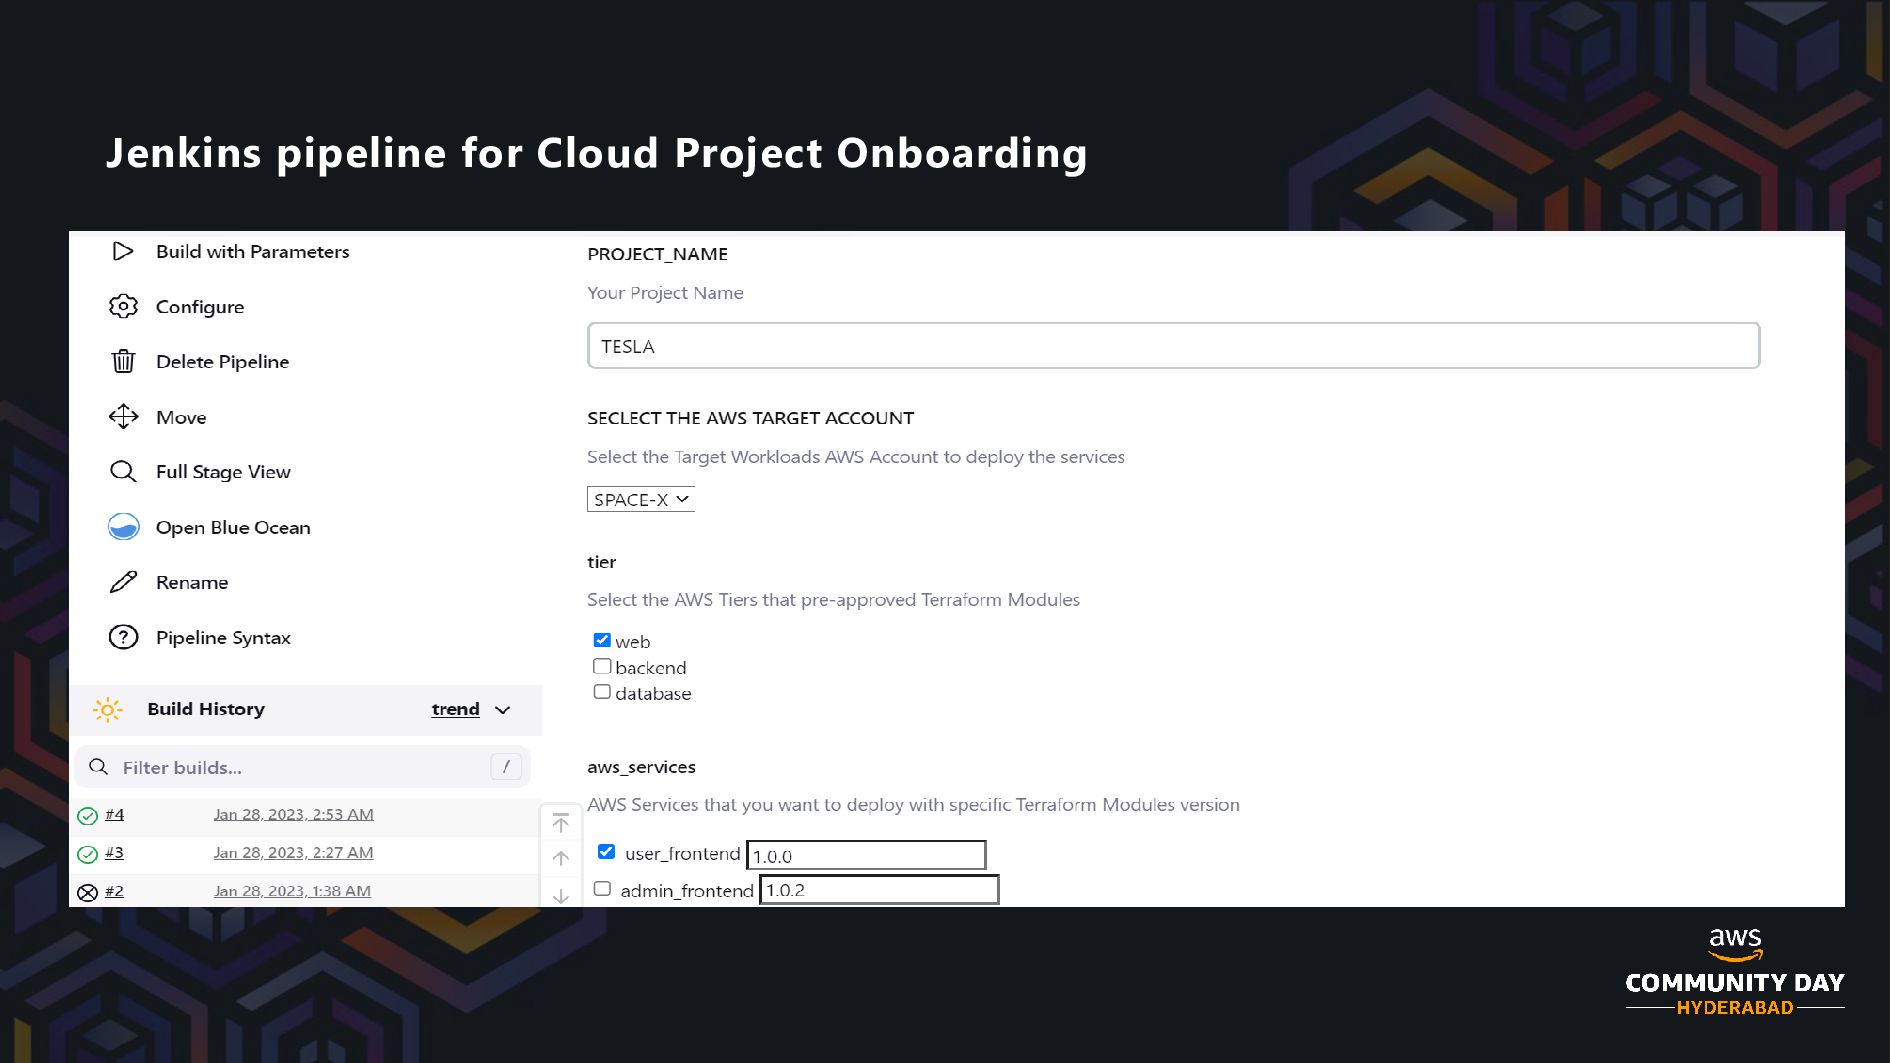Screen dimensions: 1890x1063
Task: Click the Move arrows icon
Action: [123, 416]
